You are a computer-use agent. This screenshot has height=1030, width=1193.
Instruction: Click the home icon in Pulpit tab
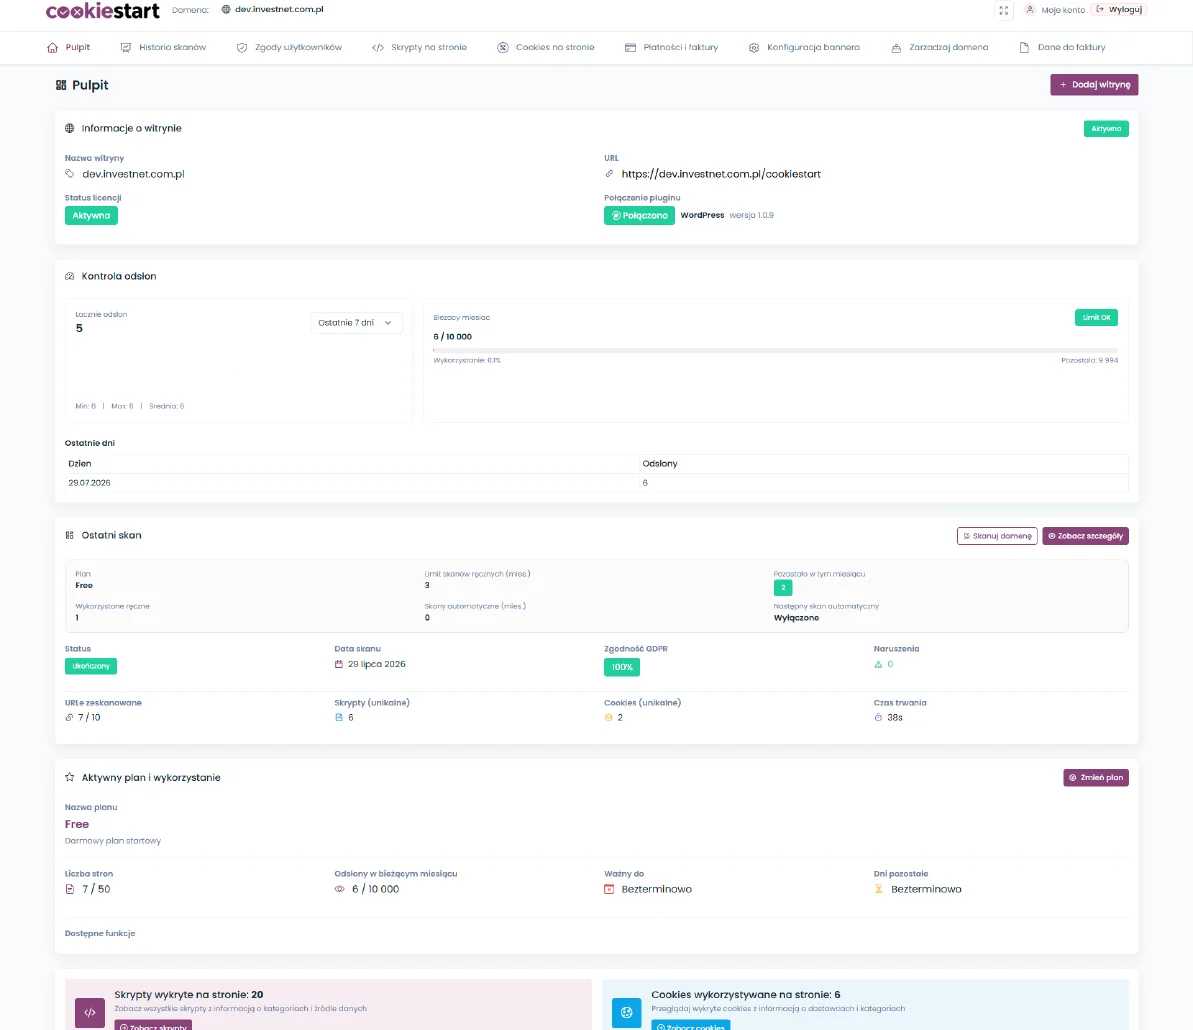(x=52, y=47)
